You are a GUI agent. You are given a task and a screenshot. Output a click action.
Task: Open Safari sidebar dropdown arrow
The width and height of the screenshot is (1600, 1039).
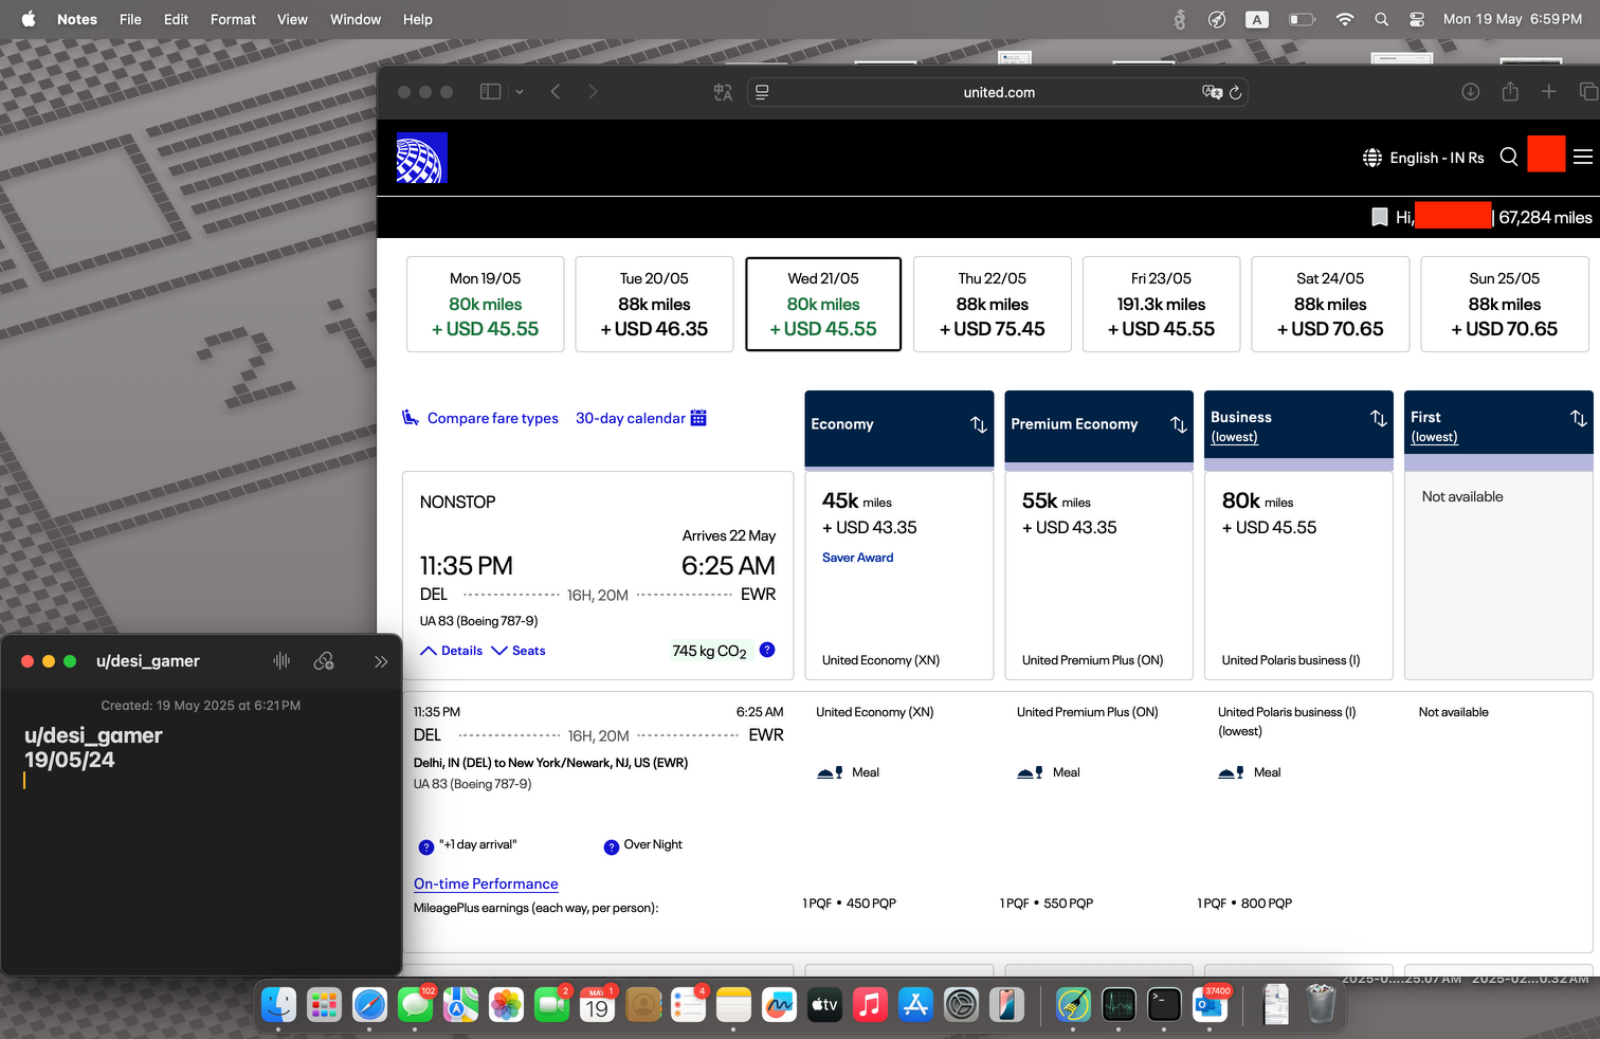click(519, 92)
